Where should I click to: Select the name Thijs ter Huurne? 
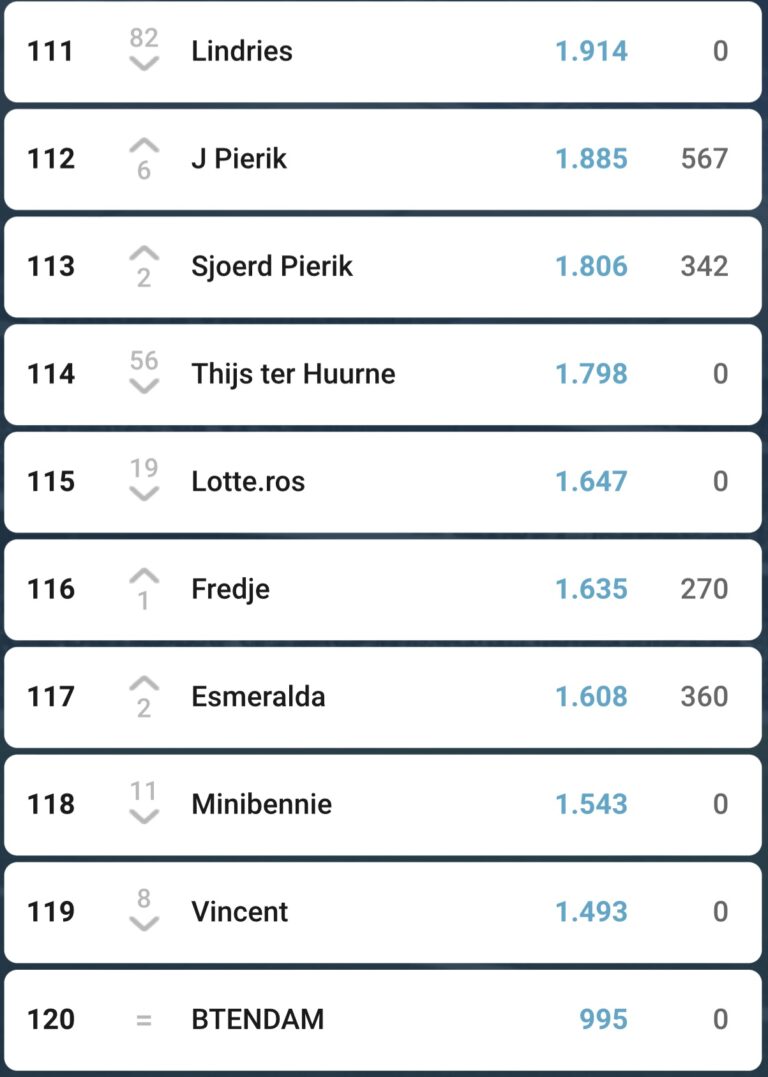(293, 374)
